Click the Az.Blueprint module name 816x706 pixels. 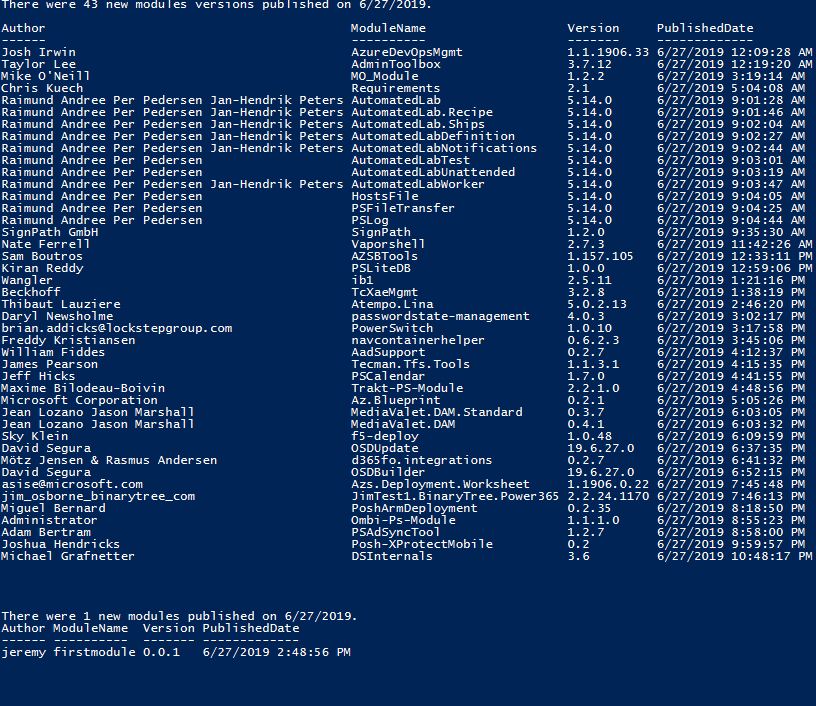click(x=396, y=401)
